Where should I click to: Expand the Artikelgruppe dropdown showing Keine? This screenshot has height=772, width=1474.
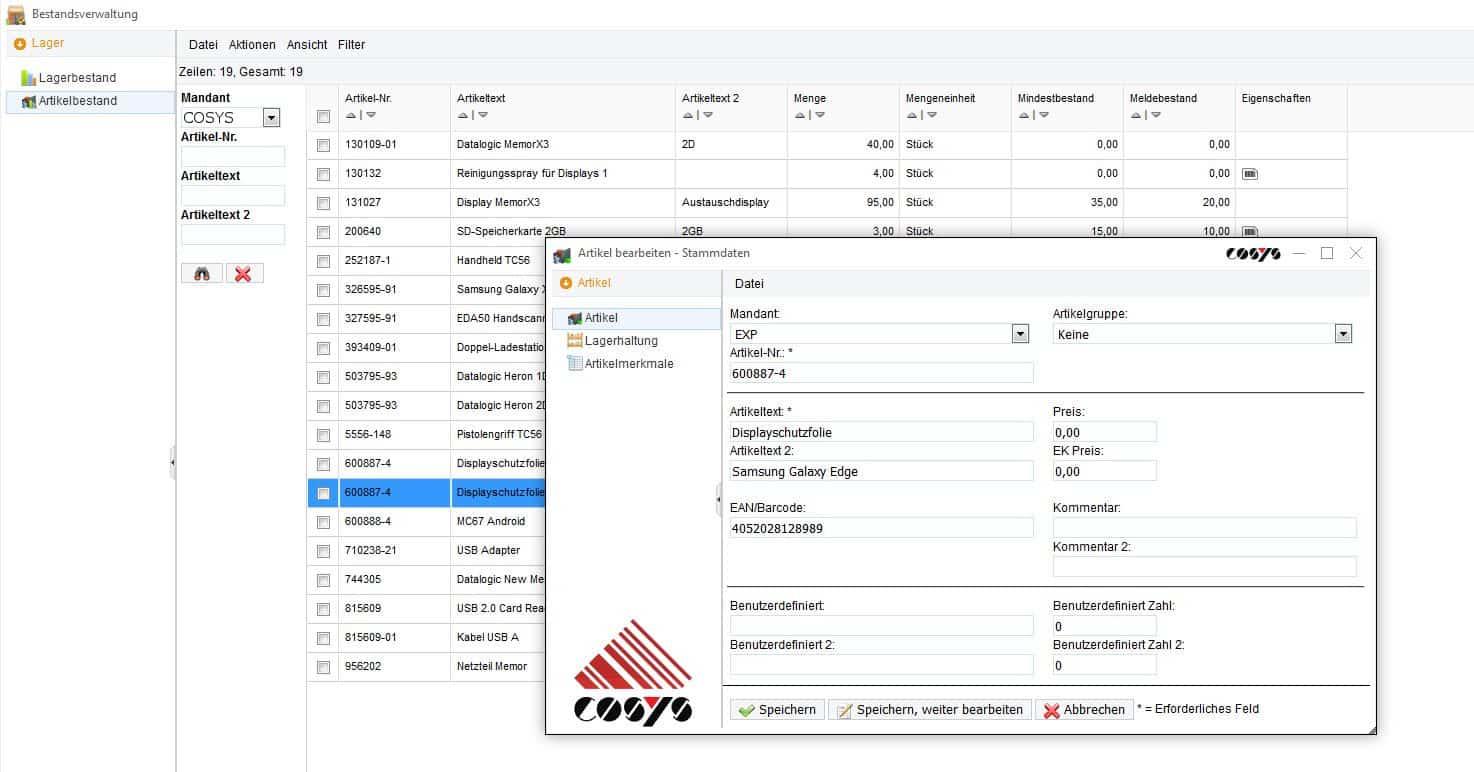point(1343,334)
